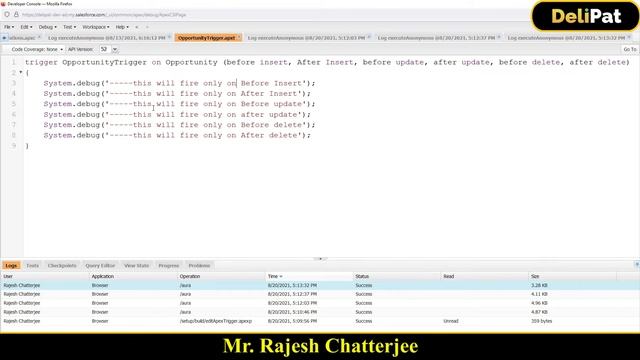Select the log row at 5:12:03 PM
The width and height of the screenshot is (640, 360).
320,303
